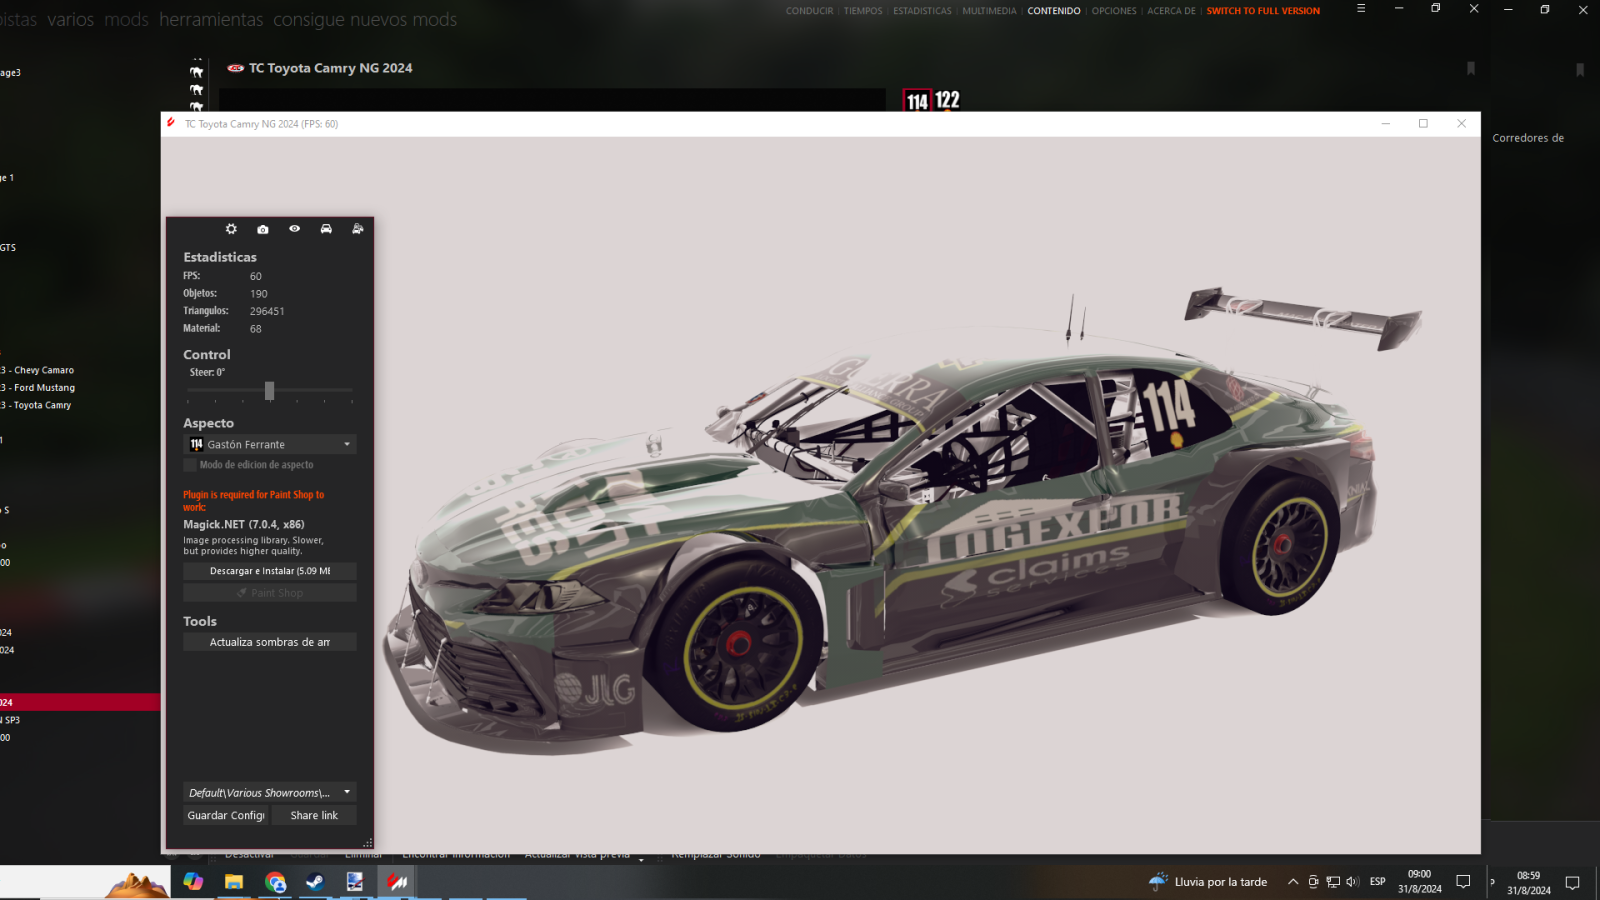1600x900 pixels.
Task: Open showroom settings gear icon
Action: pyautogui.click(x=231, y=229)
